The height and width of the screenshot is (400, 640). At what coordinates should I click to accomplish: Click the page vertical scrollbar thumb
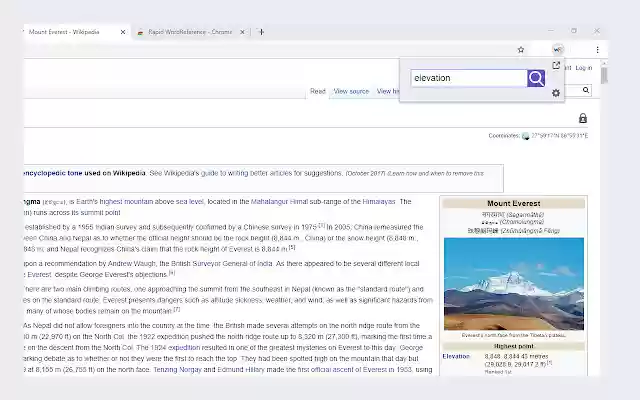click(x=604, y=76)
